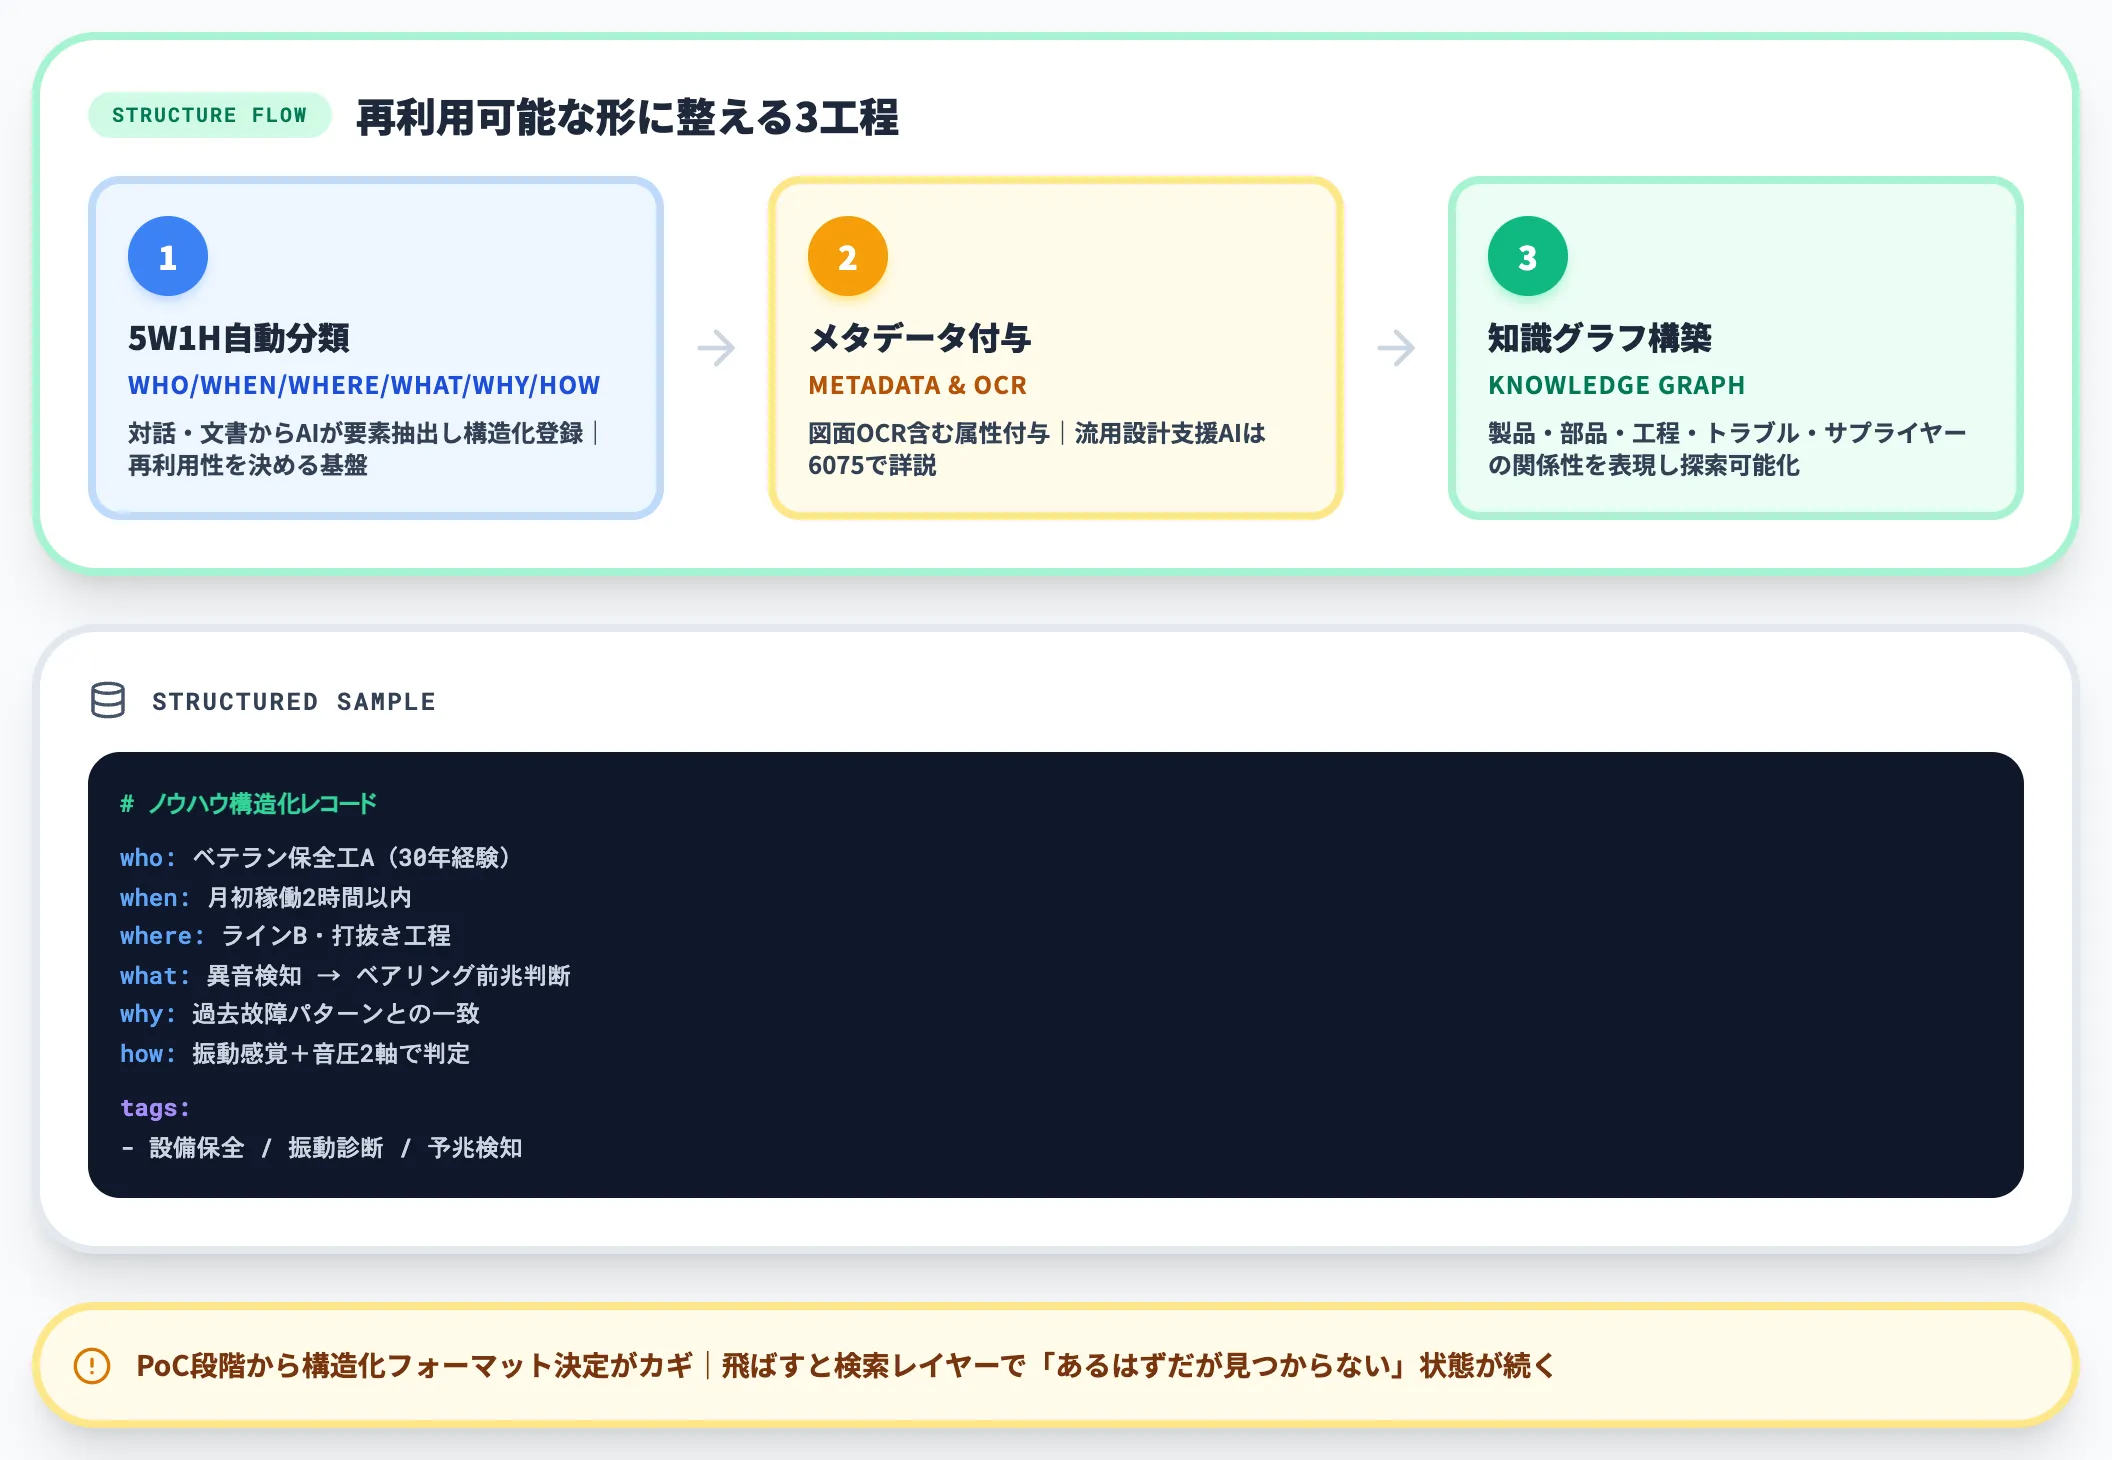Select the 知識グラフ構築 heading
This screenshot has width=2112, height=1460.
pyautogui.click(x=1600, y=338)
